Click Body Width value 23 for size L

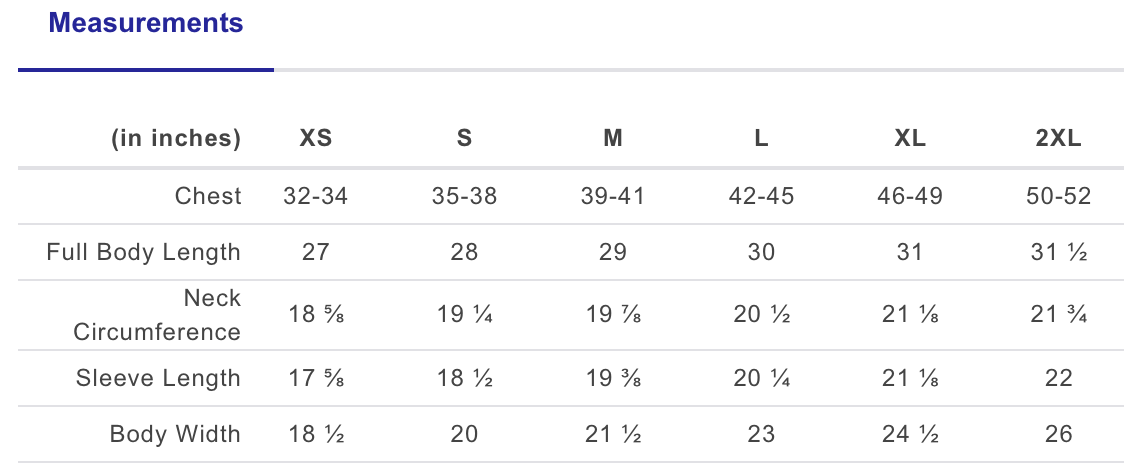(x=761, y=434)
